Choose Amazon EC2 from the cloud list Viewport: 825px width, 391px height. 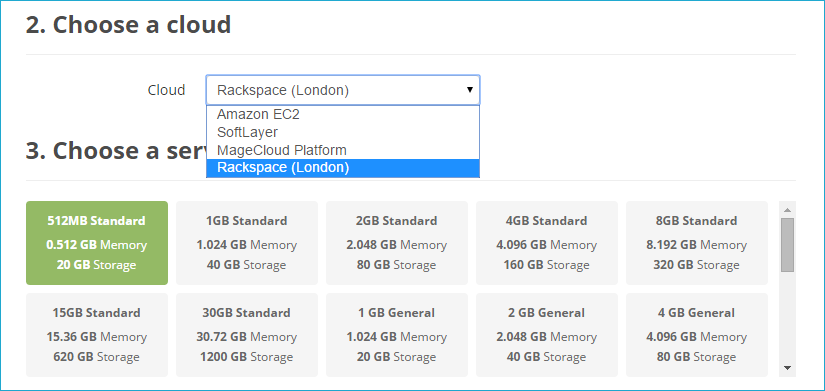coord(343,114)
